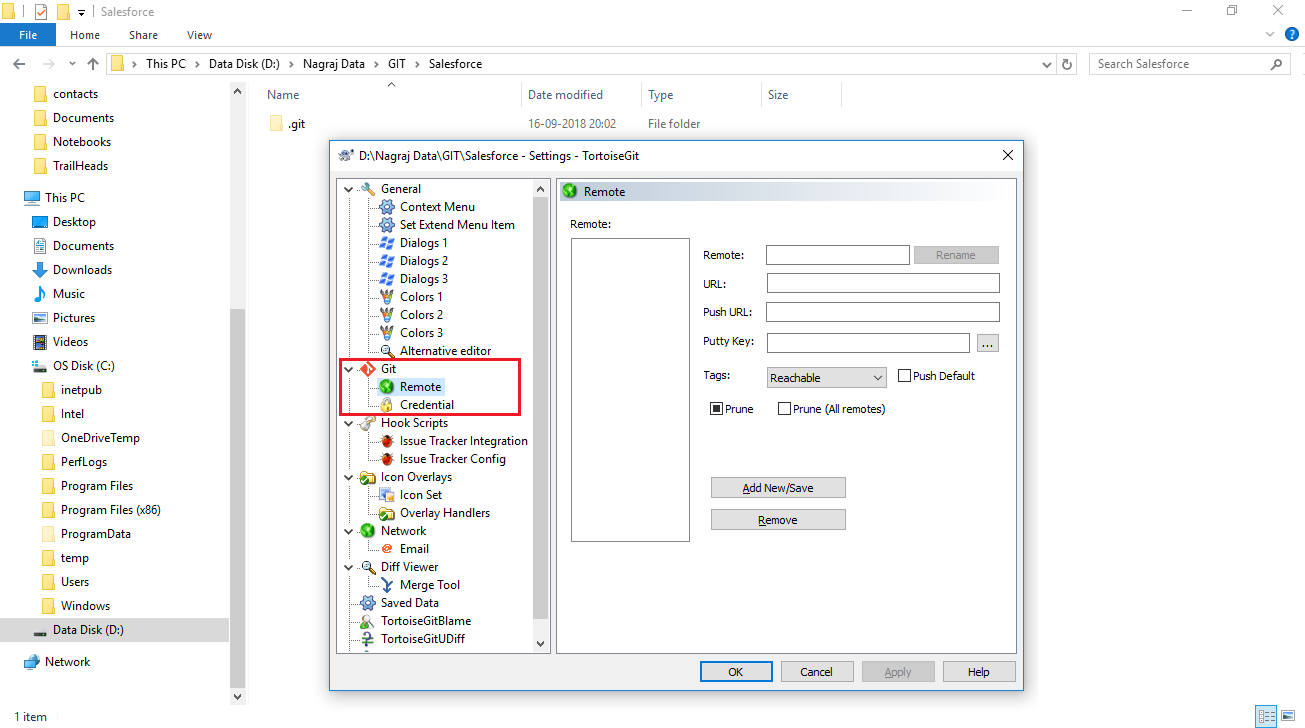Image resolution: width=1305 pixels, height=728 pixels.
Task: Collapse the Network tree node
Action: click(x=348, y=531)
